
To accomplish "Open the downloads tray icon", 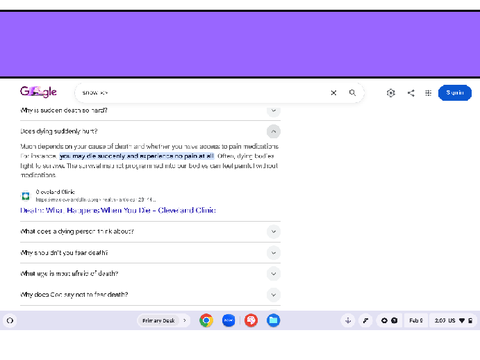I will (348, 321).
